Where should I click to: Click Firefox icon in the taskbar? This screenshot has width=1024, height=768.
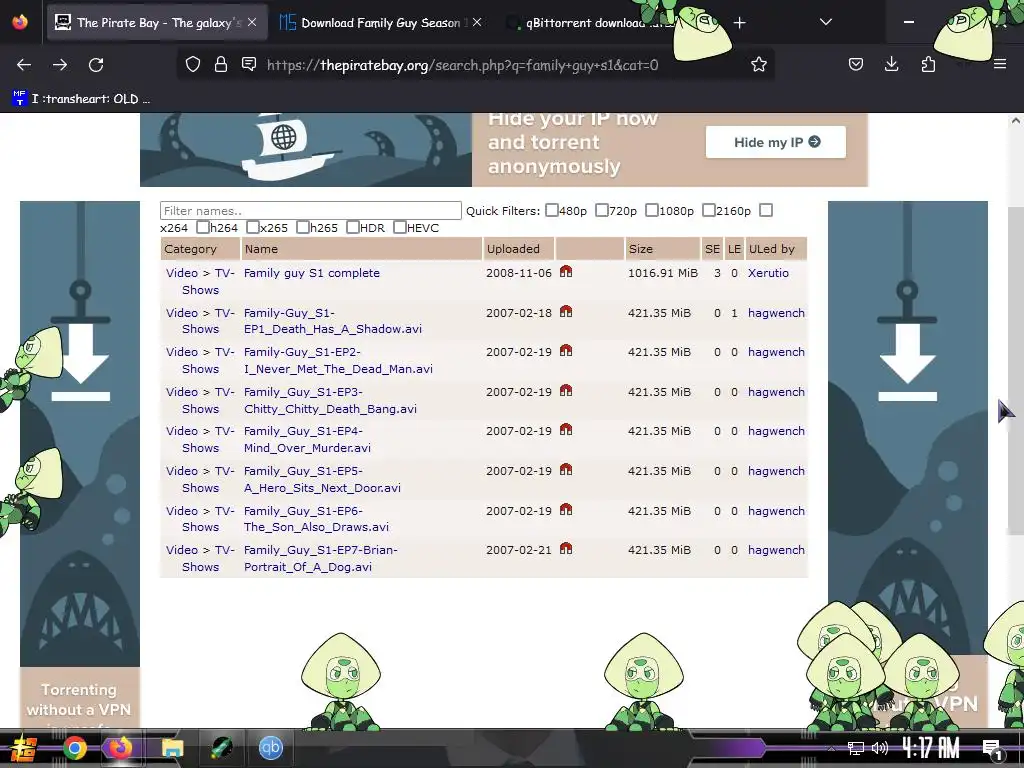click(x=120, y=748)
